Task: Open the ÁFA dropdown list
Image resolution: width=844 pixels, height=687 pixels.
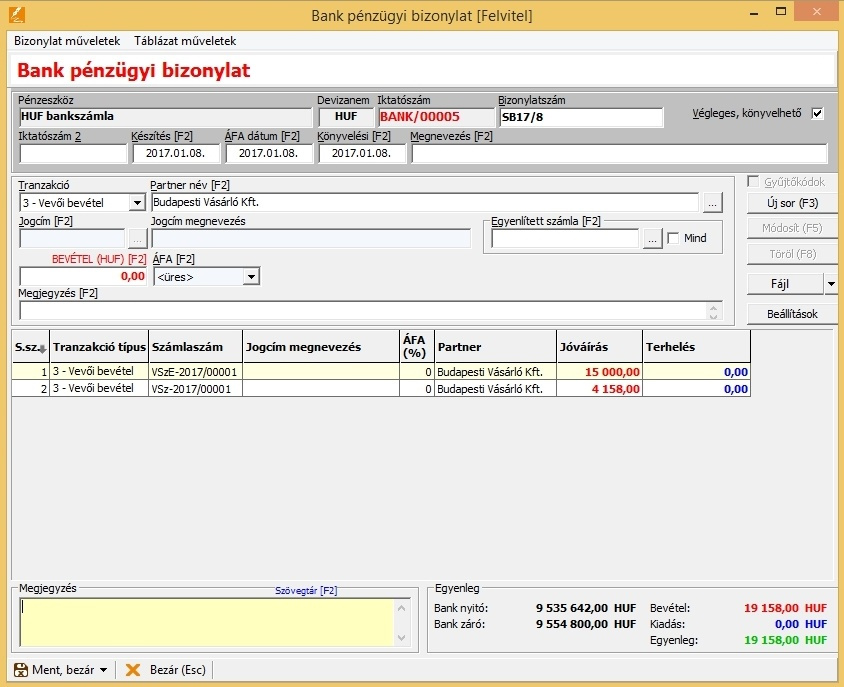Action: point(250,277)
